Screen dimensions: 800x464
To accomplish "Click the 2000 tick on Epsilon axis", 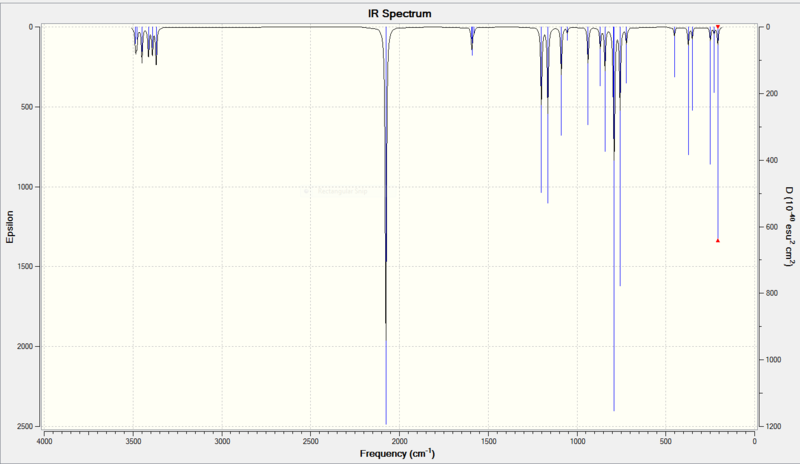I will [25, 346].
